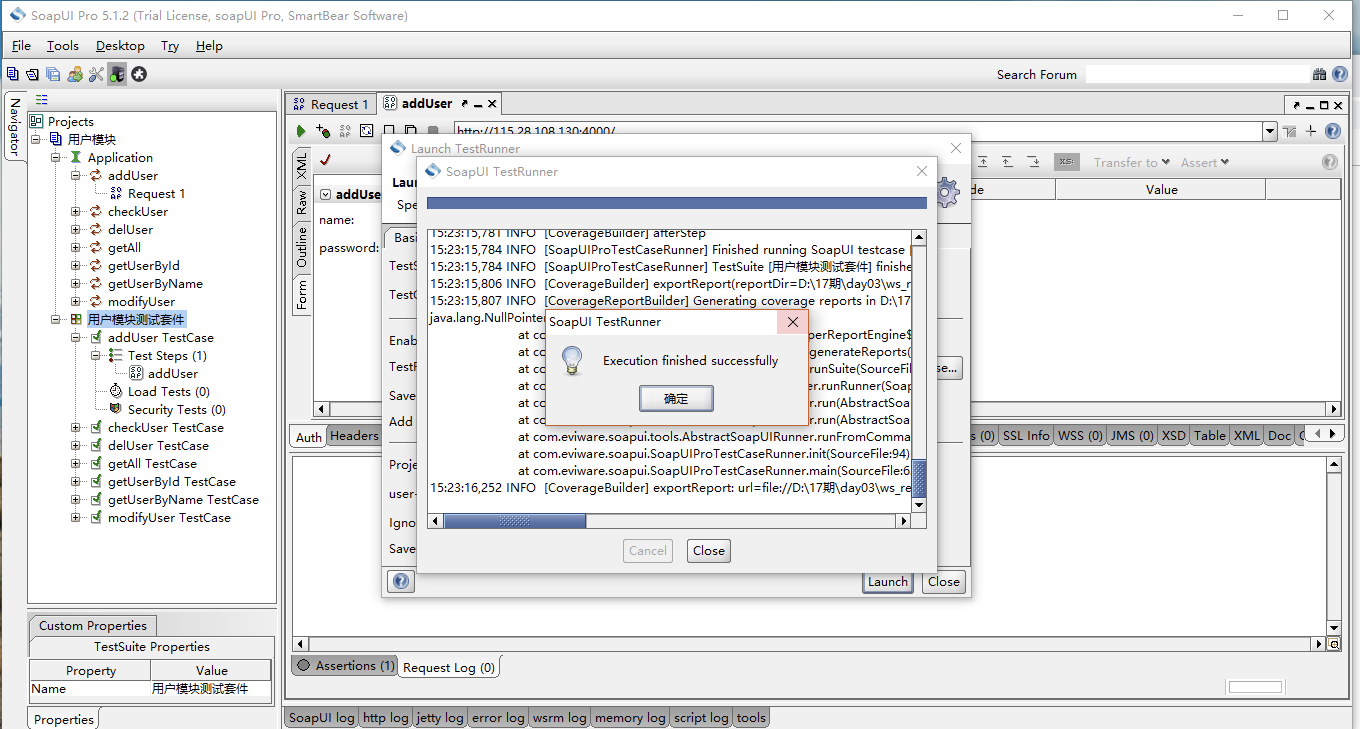Collapse the 用户模块 project node
This screenshot has height=729, width=1360.
(x=36, y=139)
